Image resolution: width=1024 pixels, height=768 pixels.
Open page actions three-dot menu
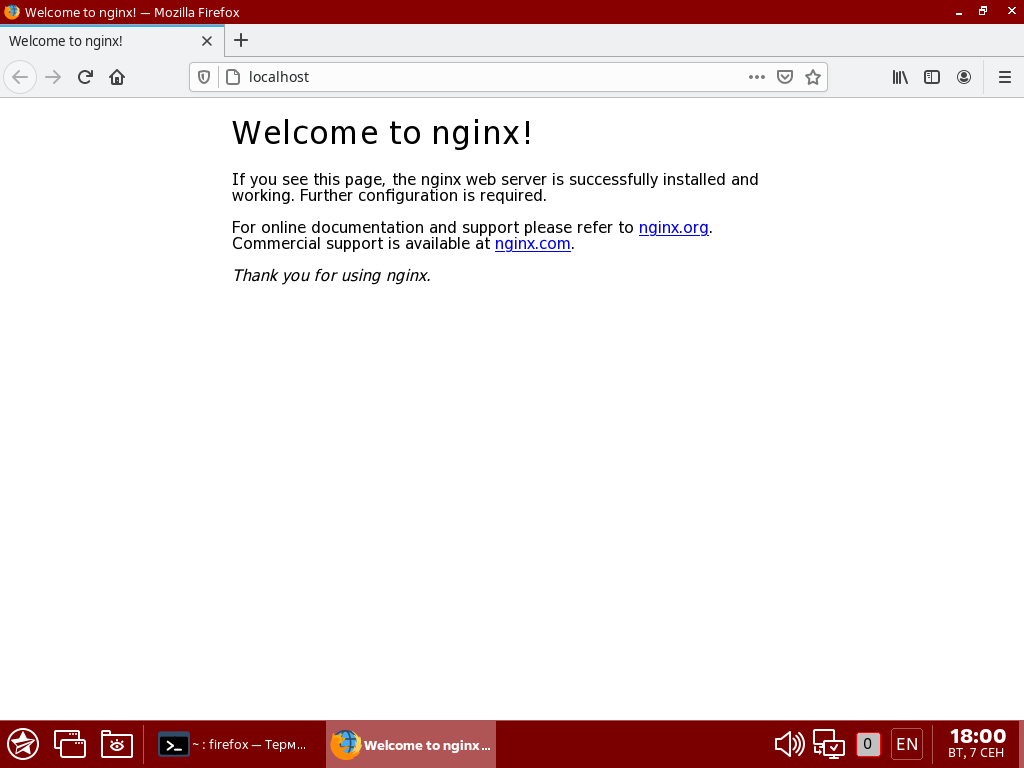pos(757,77)
